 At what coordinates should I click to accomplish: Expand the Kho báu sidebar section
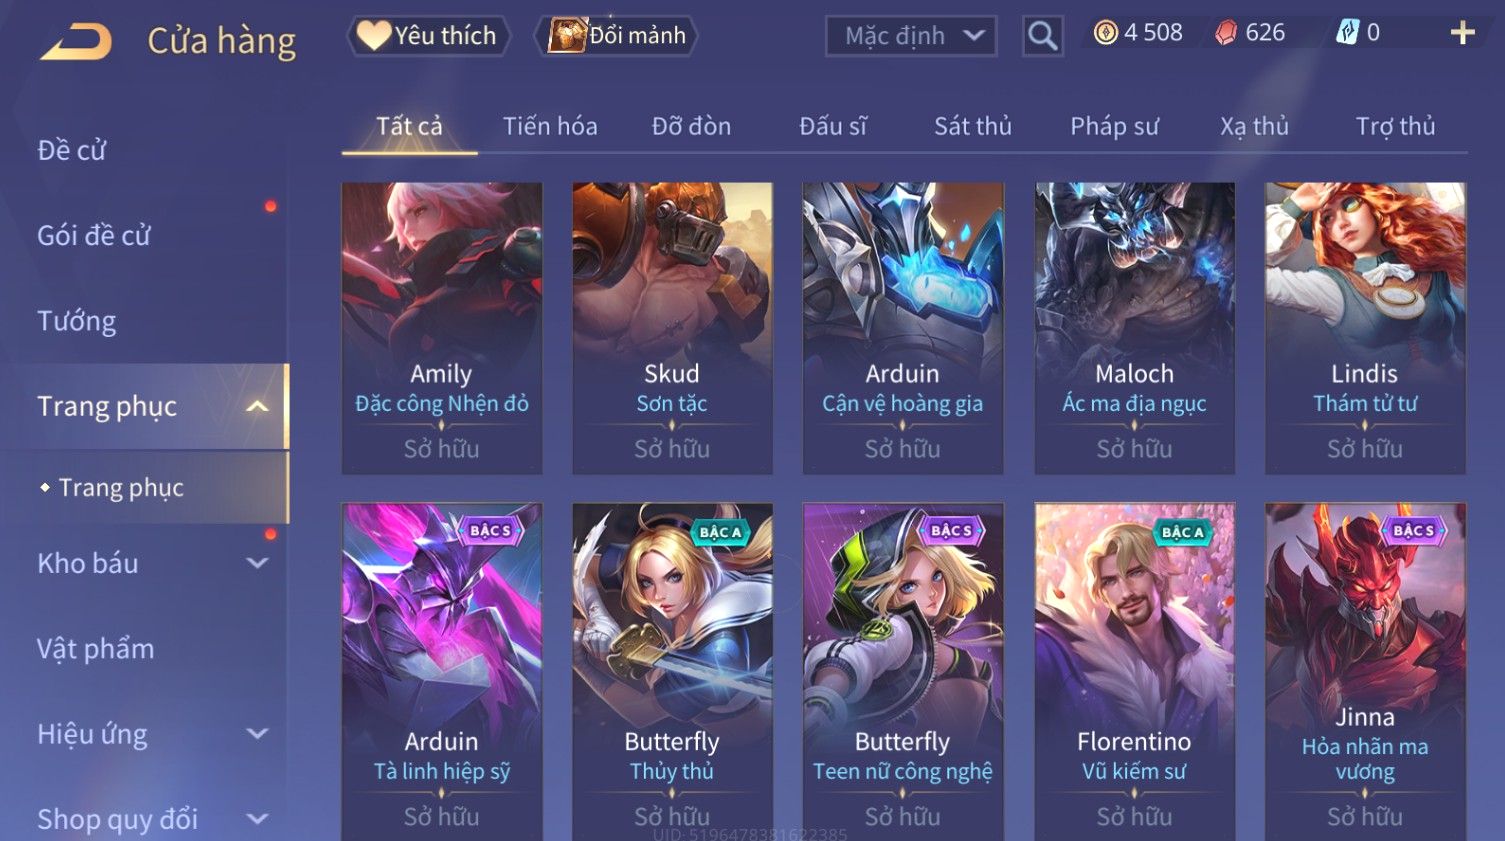pyautogui.click(x=257, y=563)
